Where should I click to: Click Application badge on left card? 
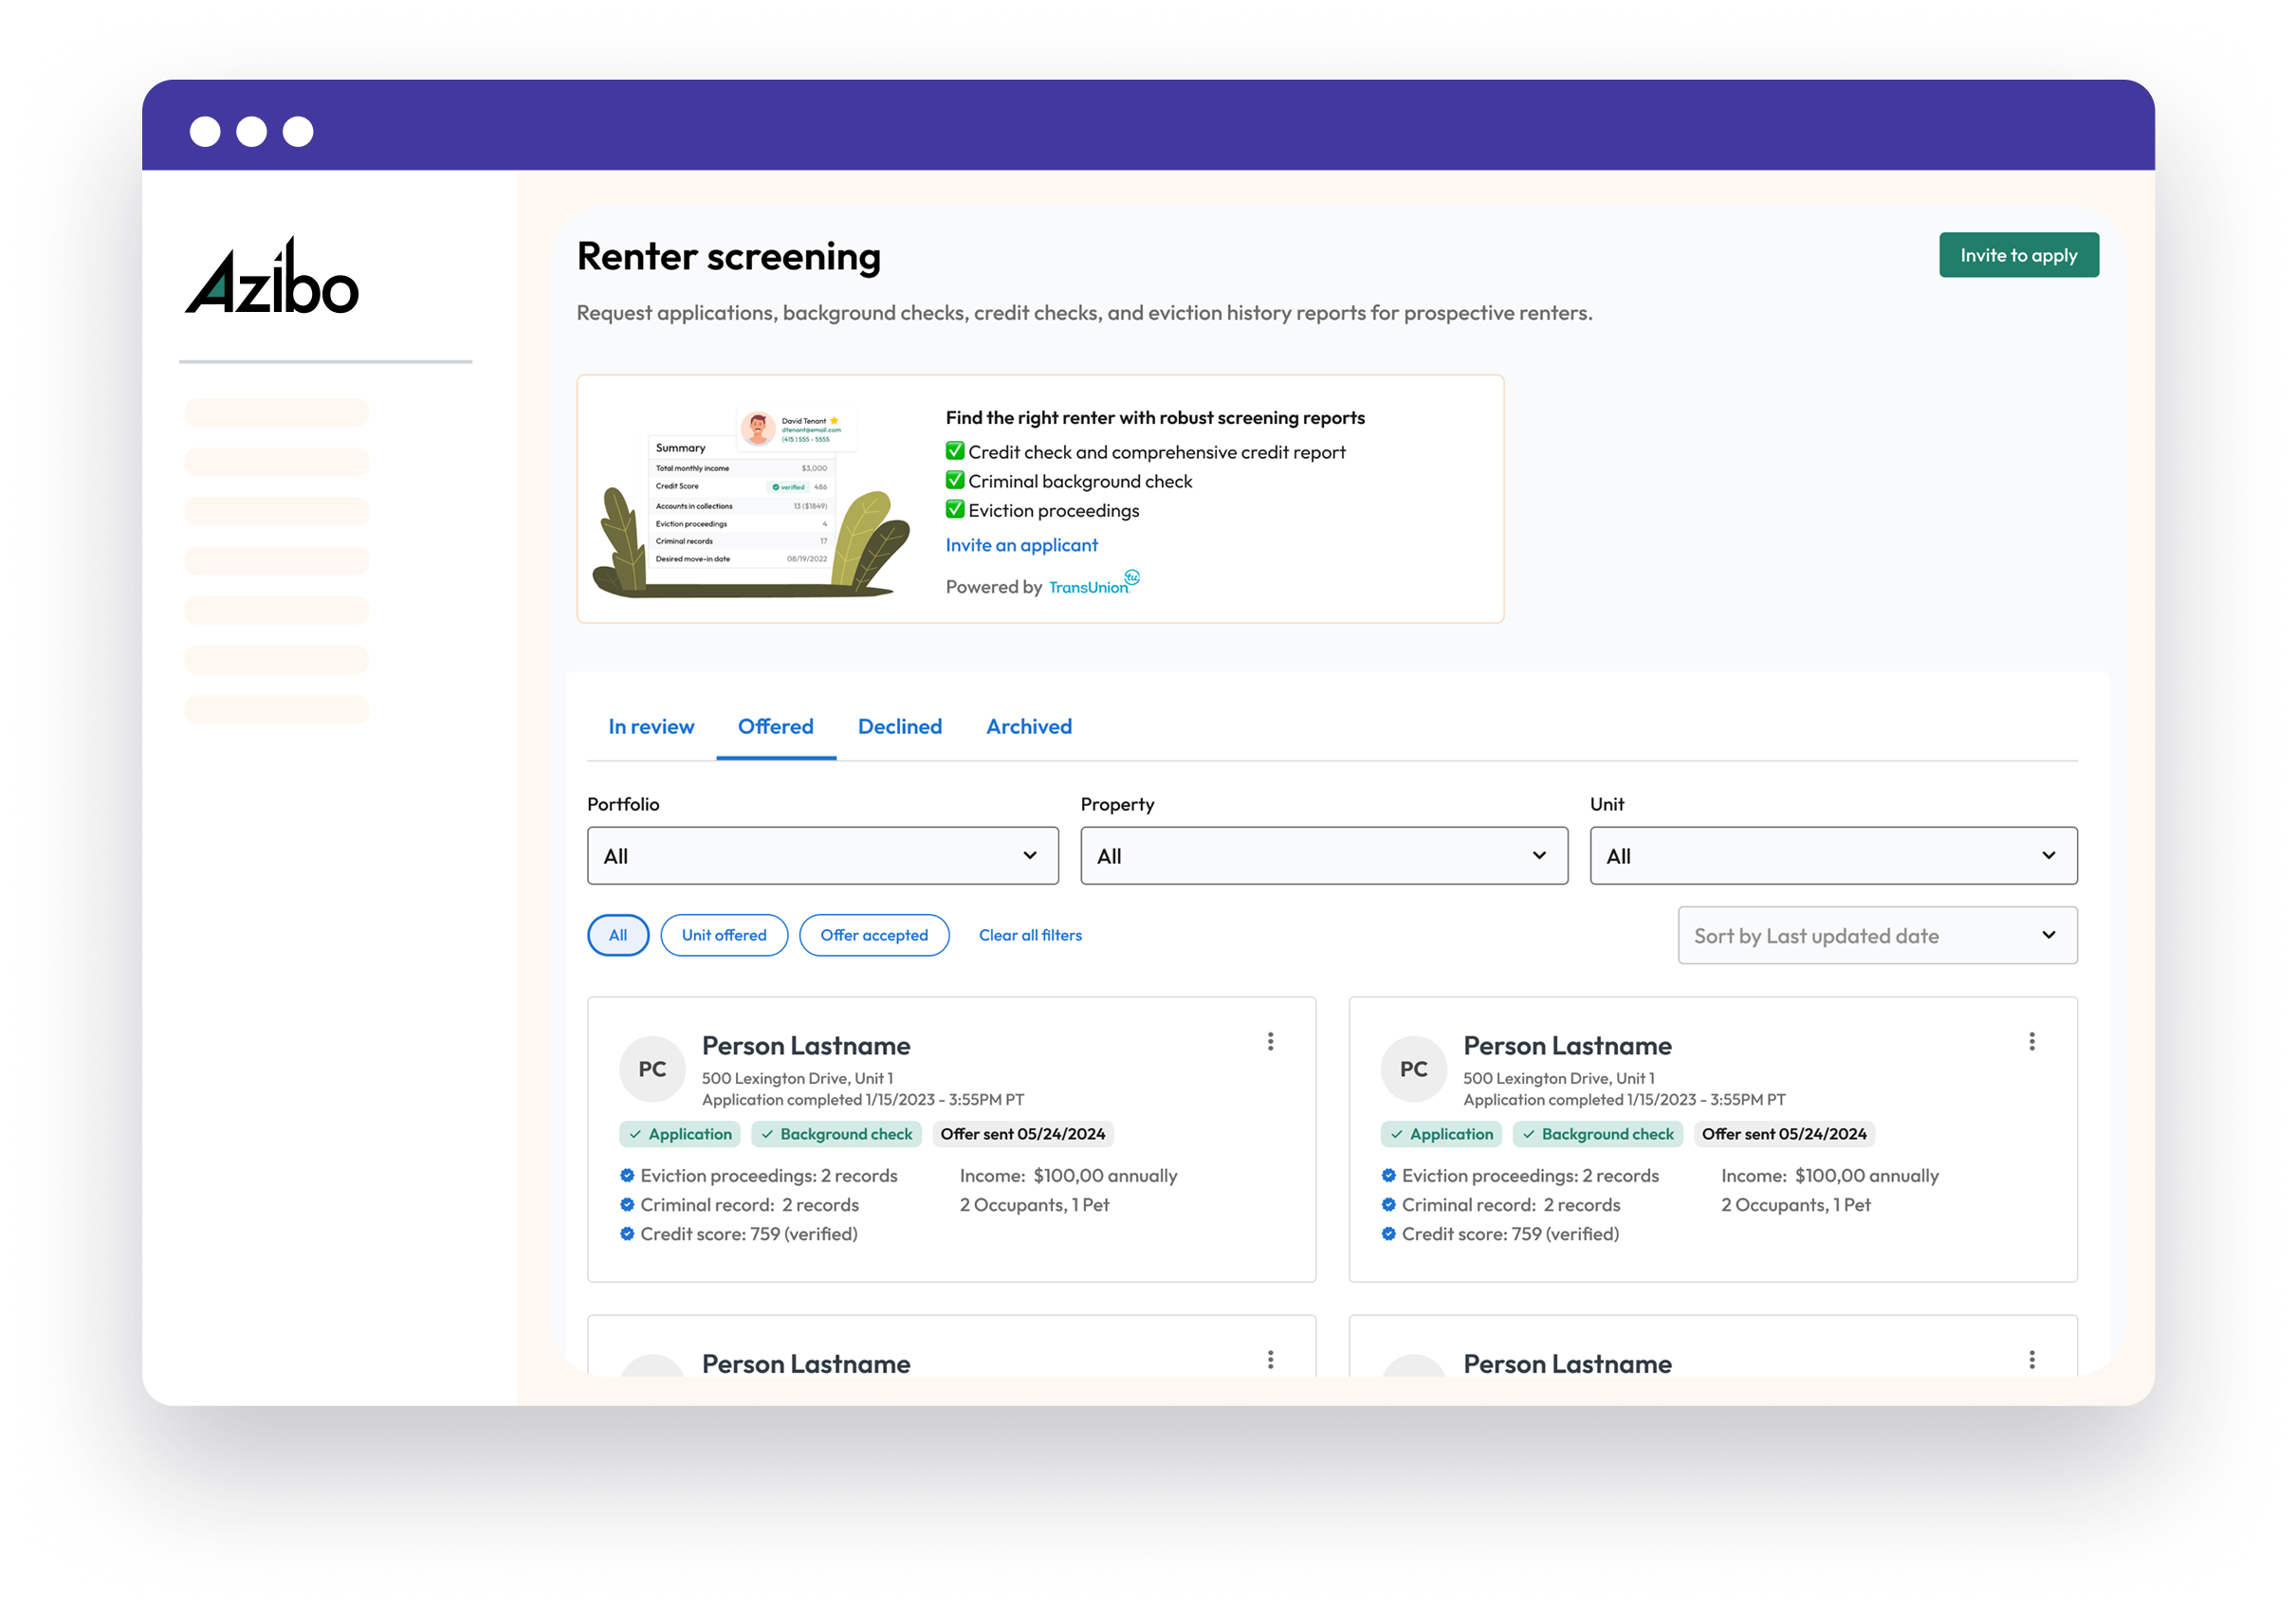pos(680,1134)
